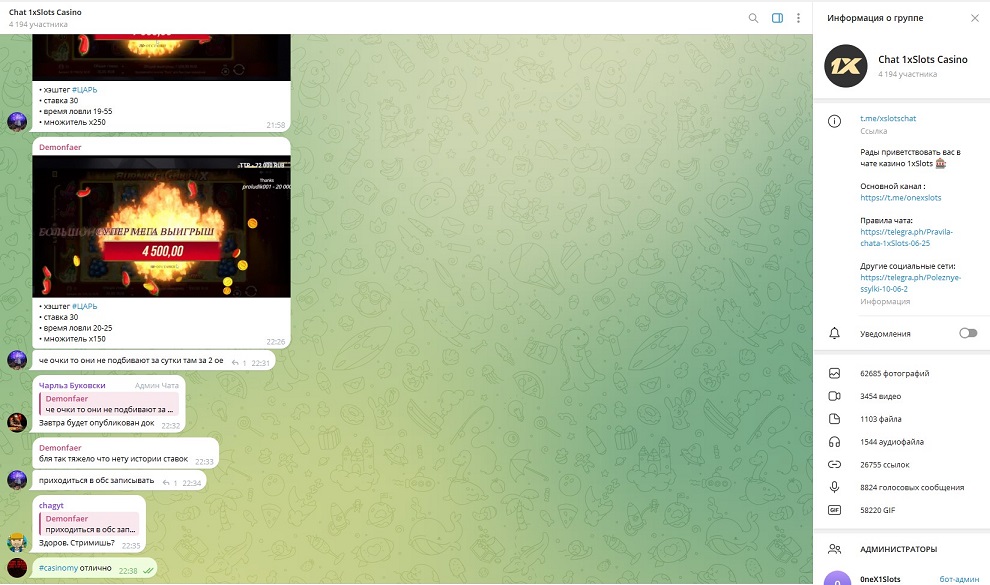Image resolution: width=990 pixels, height=585 pixels.
Task: Click '4 194 участника' under the header title
Action: pos(38,25)
